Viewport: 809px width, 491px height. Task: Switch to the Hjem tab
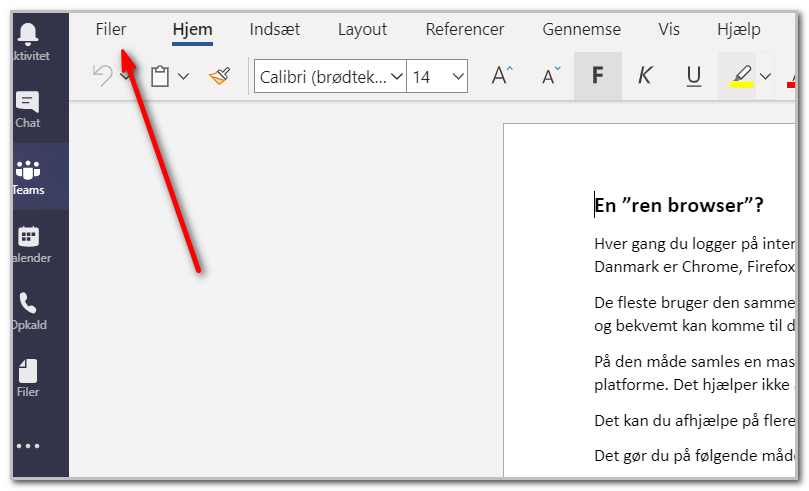pos(192,29)
